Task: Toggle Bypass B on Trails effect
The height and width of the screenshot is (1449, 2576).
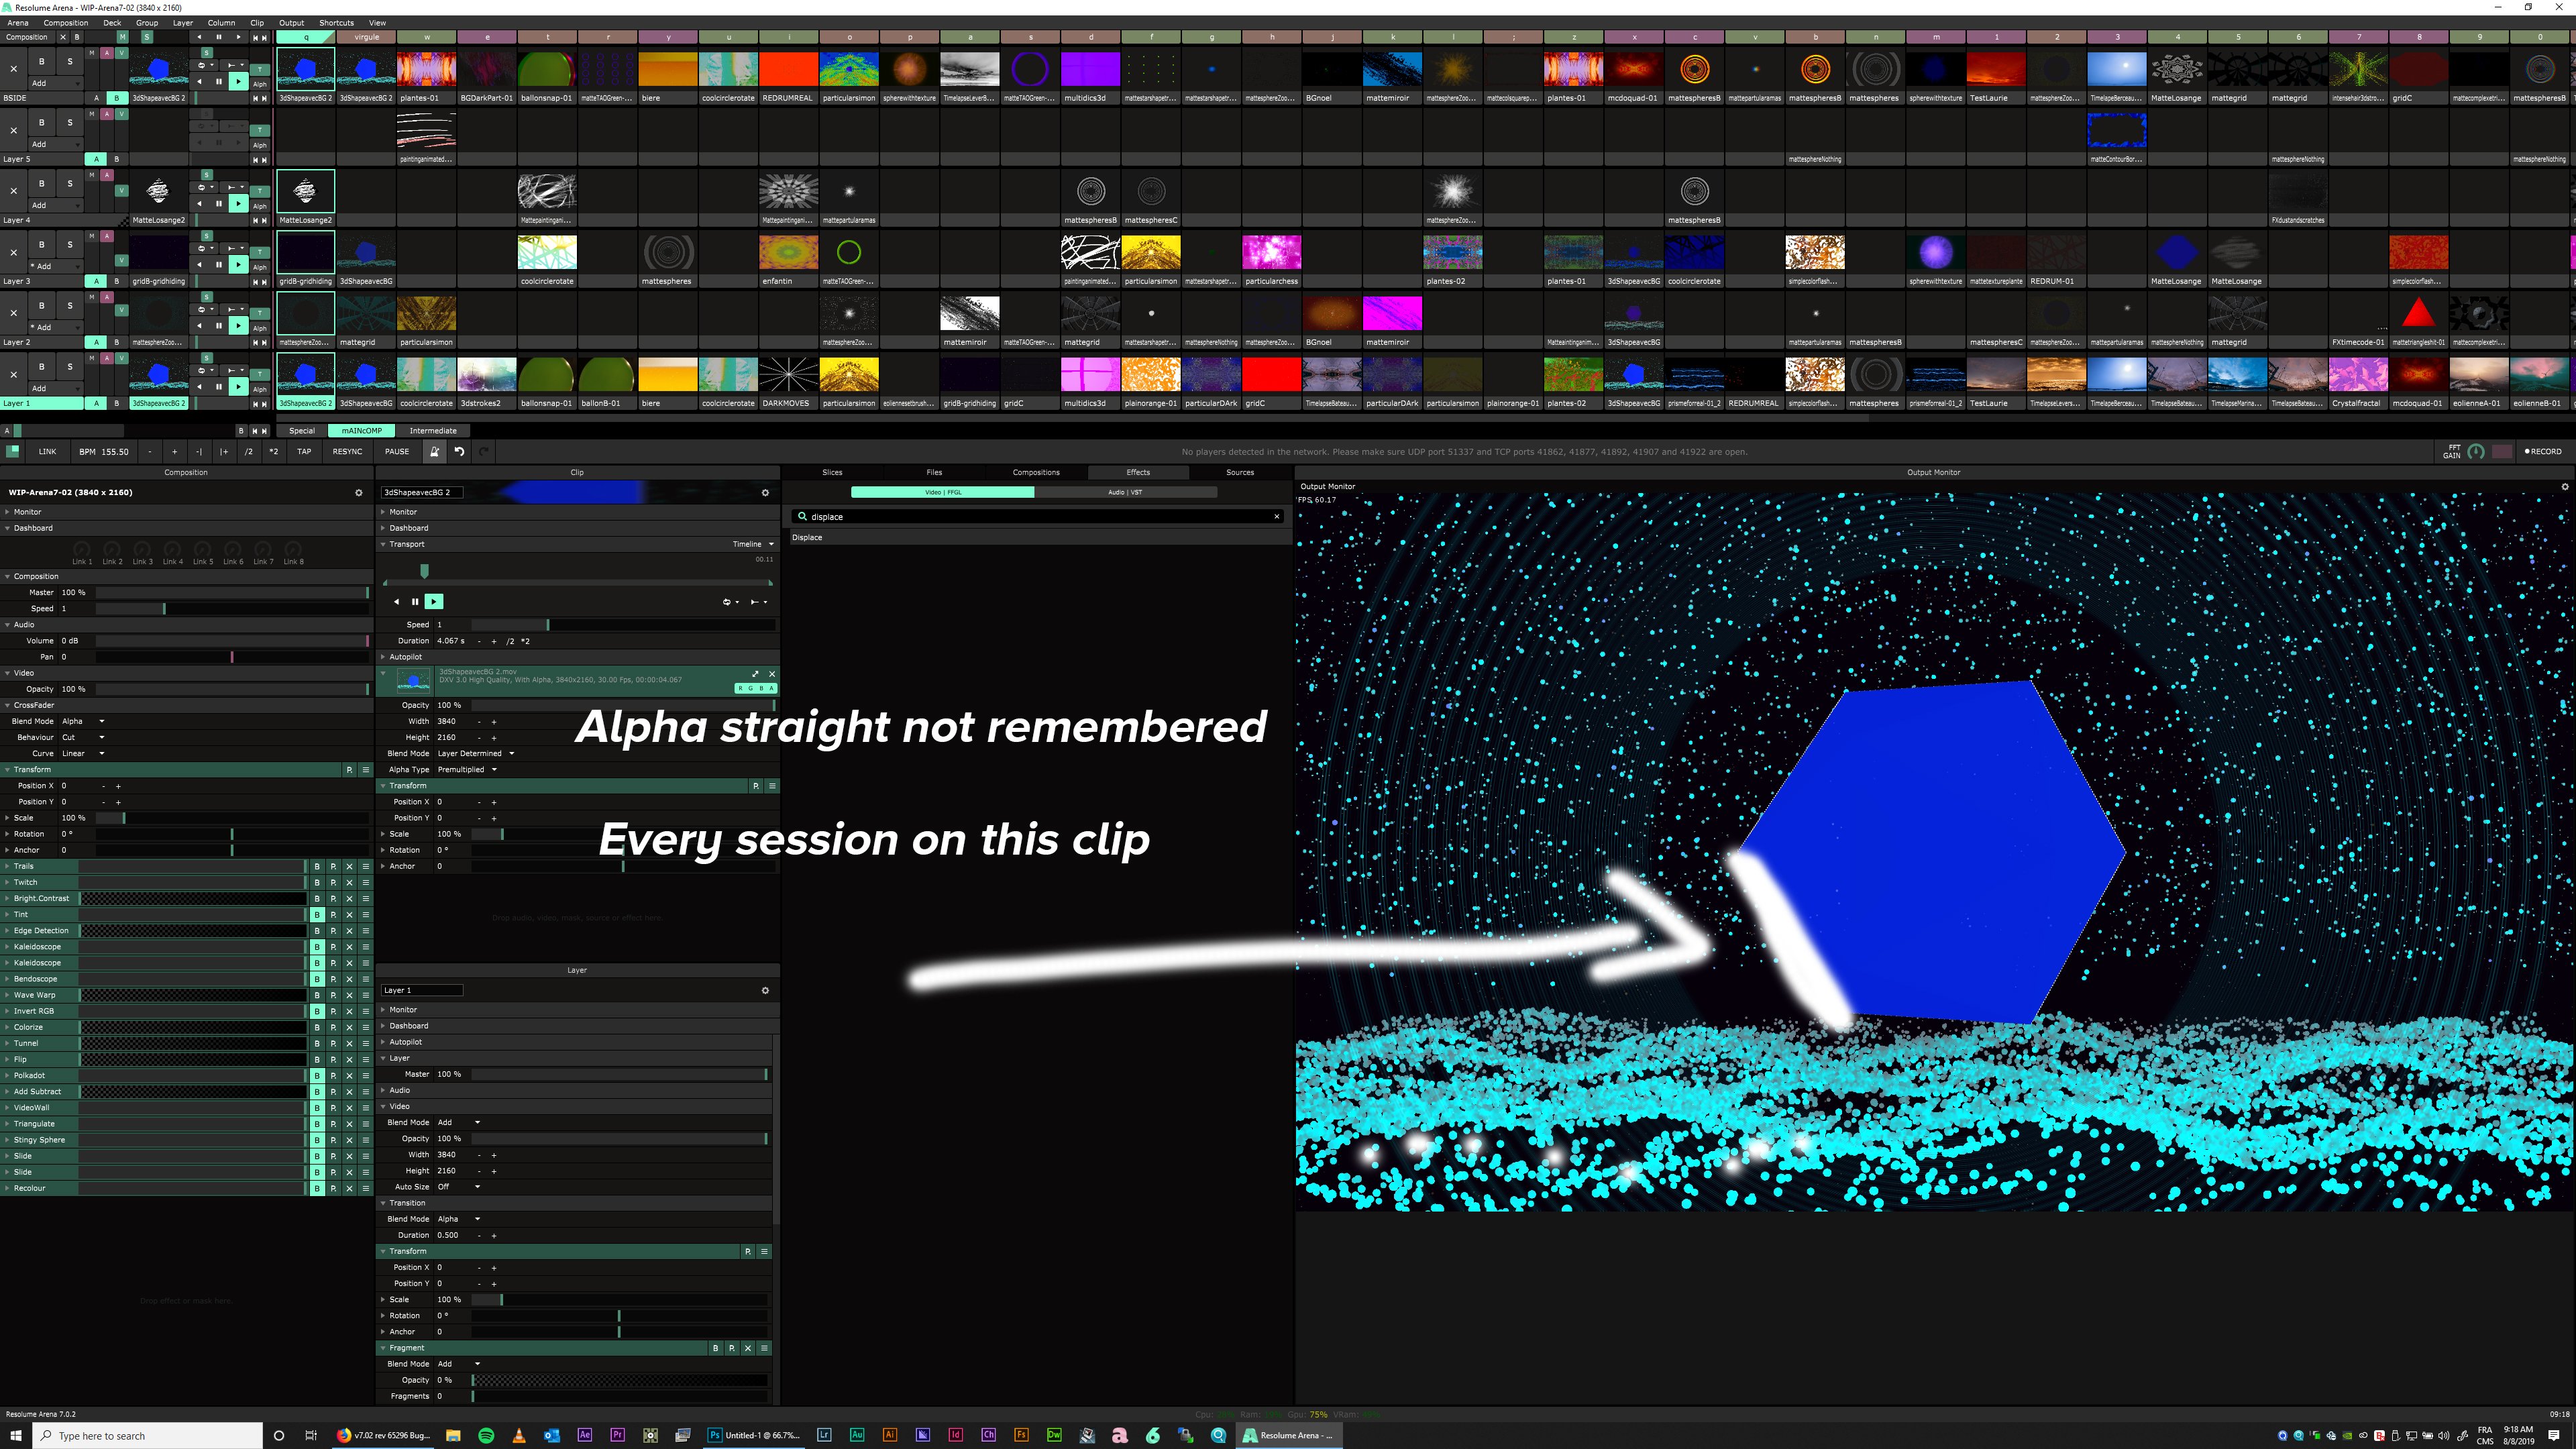Action: 317,866
